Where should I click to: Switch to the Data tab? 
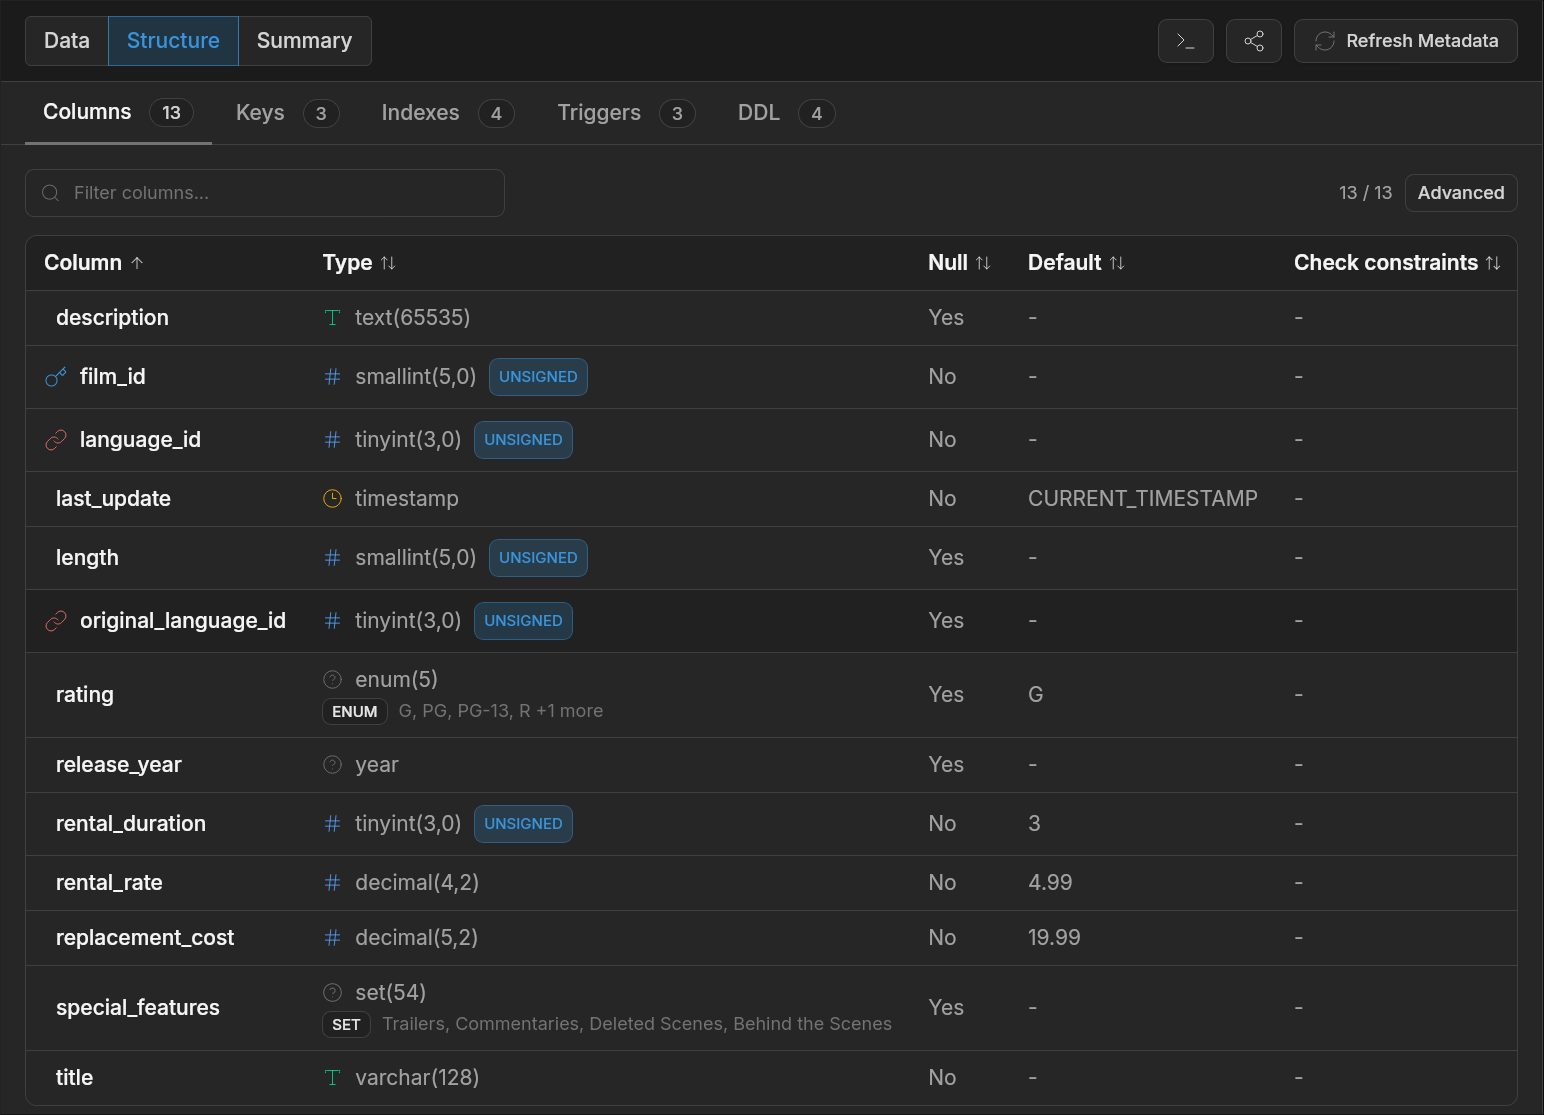click(67, 41)
